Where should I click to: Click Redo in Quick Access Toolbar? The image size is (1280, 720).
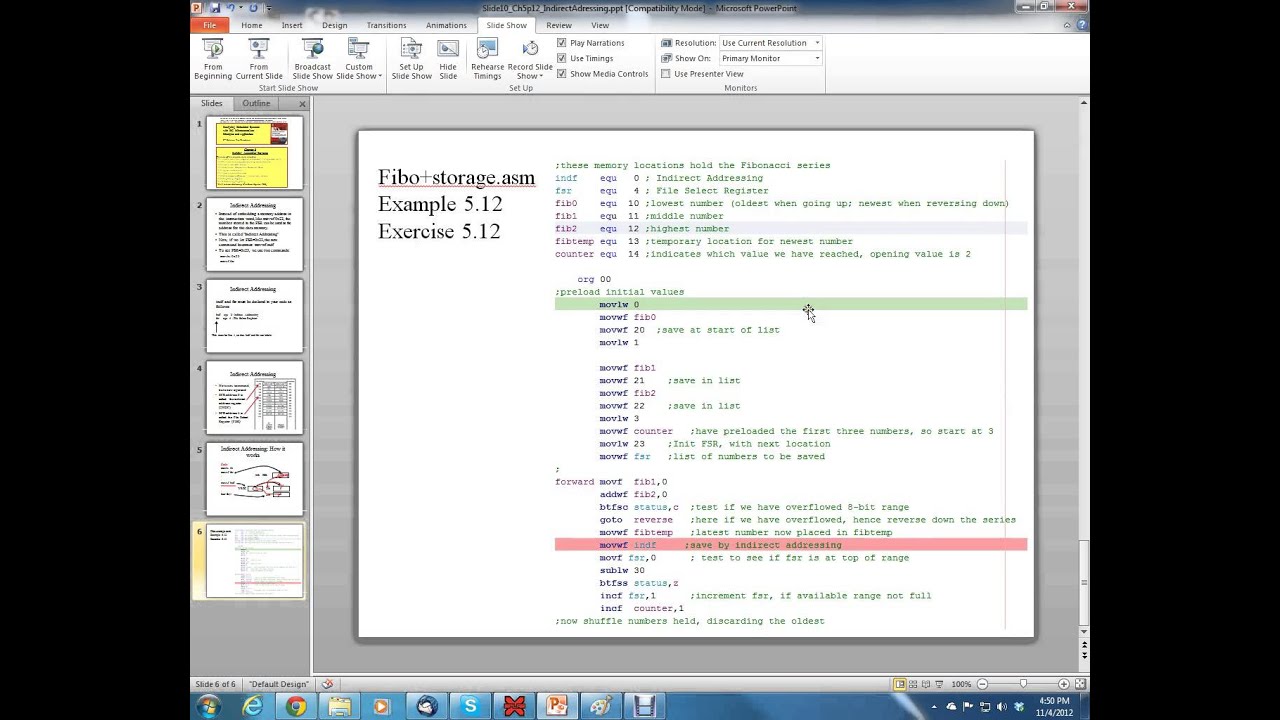[254, 8]
